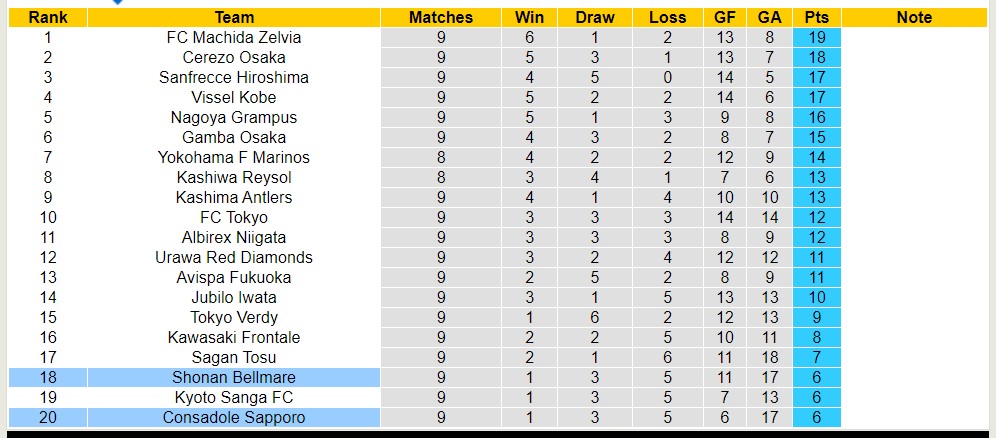Viewport: 997px width, 438px height.
Task: Select the Pts column header
Action: [816, 17]
